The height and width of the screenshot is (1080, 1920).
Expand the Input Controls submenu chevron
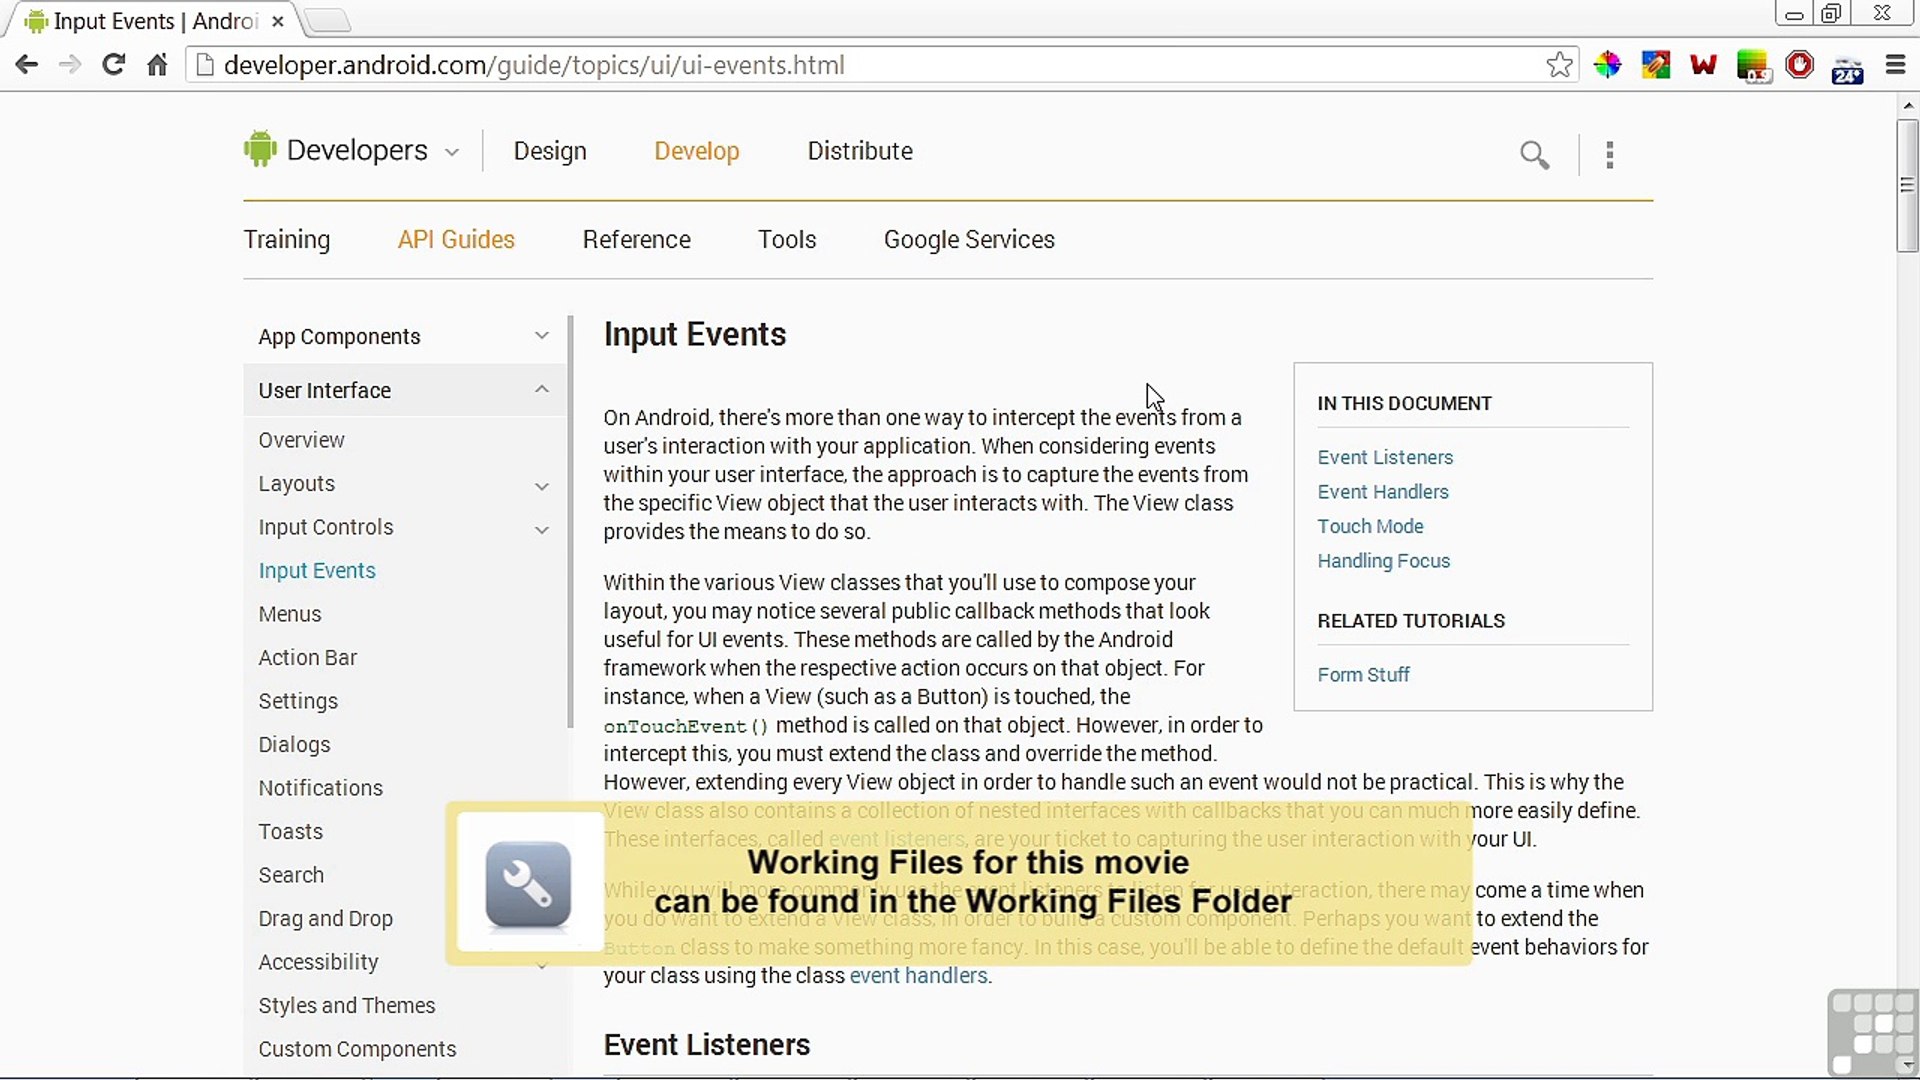(541, 530)
